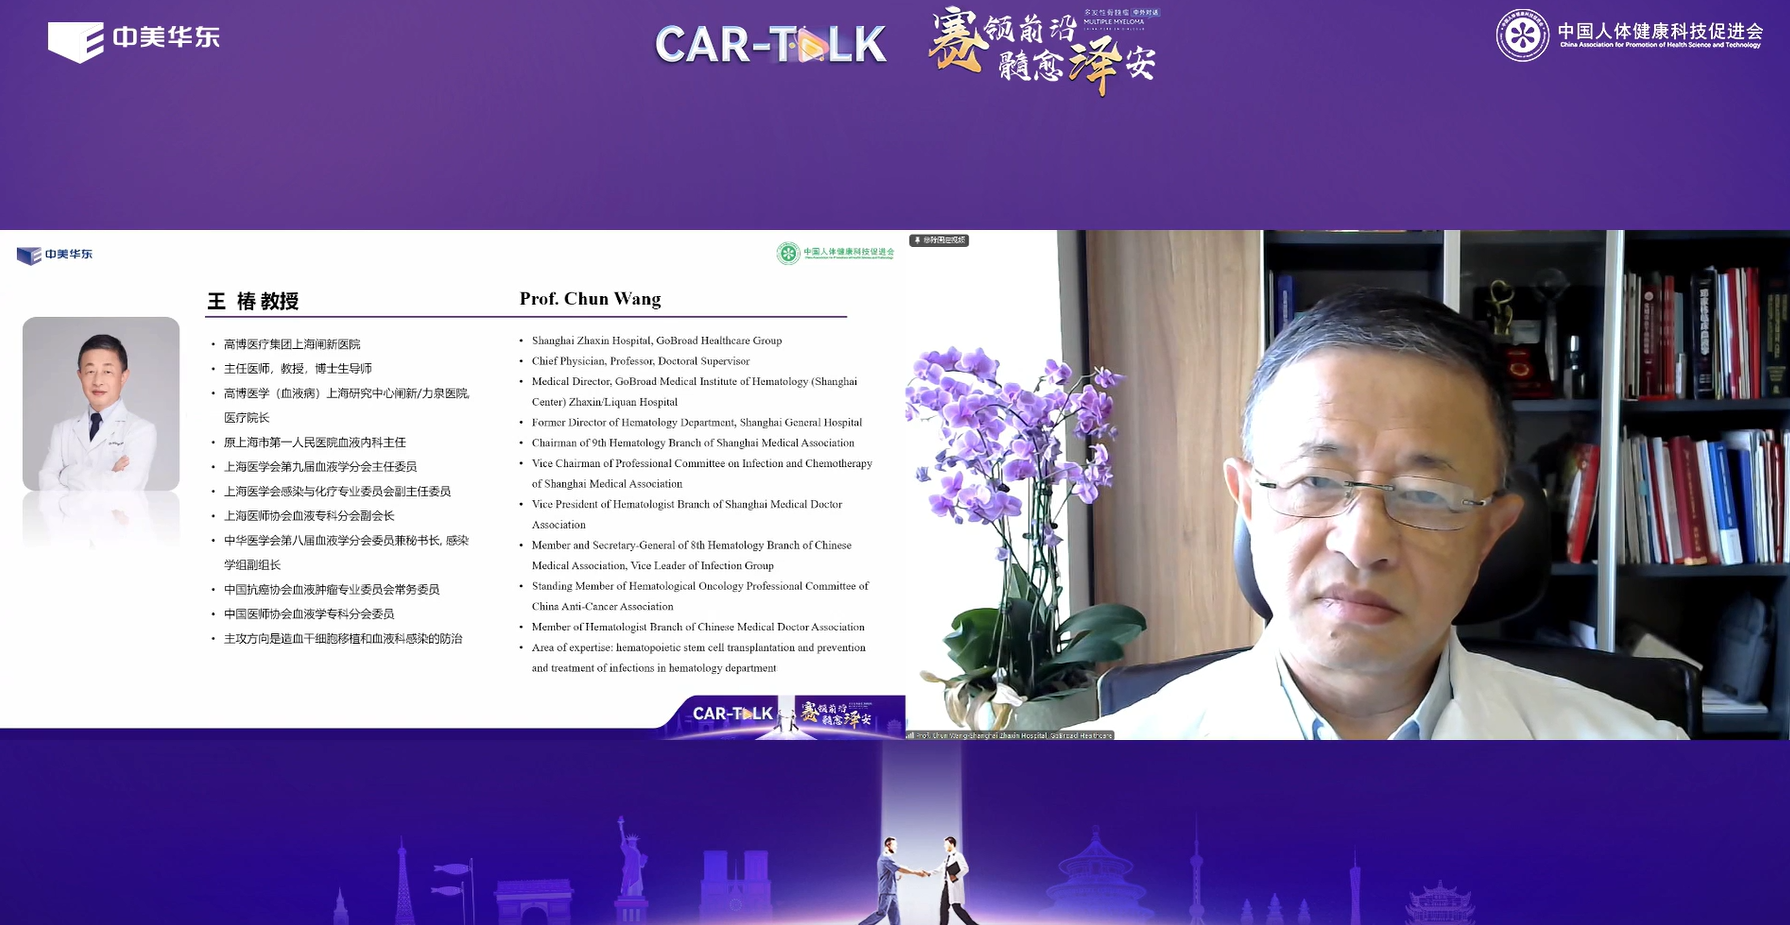Click the "王 椿 教授" slide heading
1790x925 pixels.
point(253,301)
